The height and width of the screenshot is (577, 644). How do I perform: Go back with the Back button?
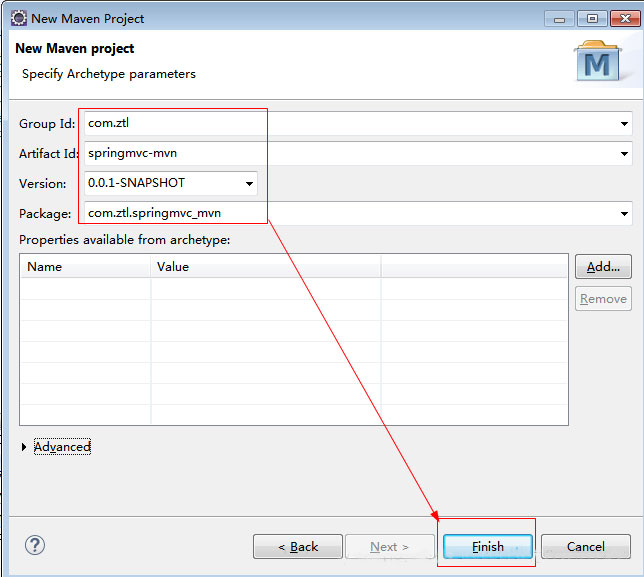point(298,547)
